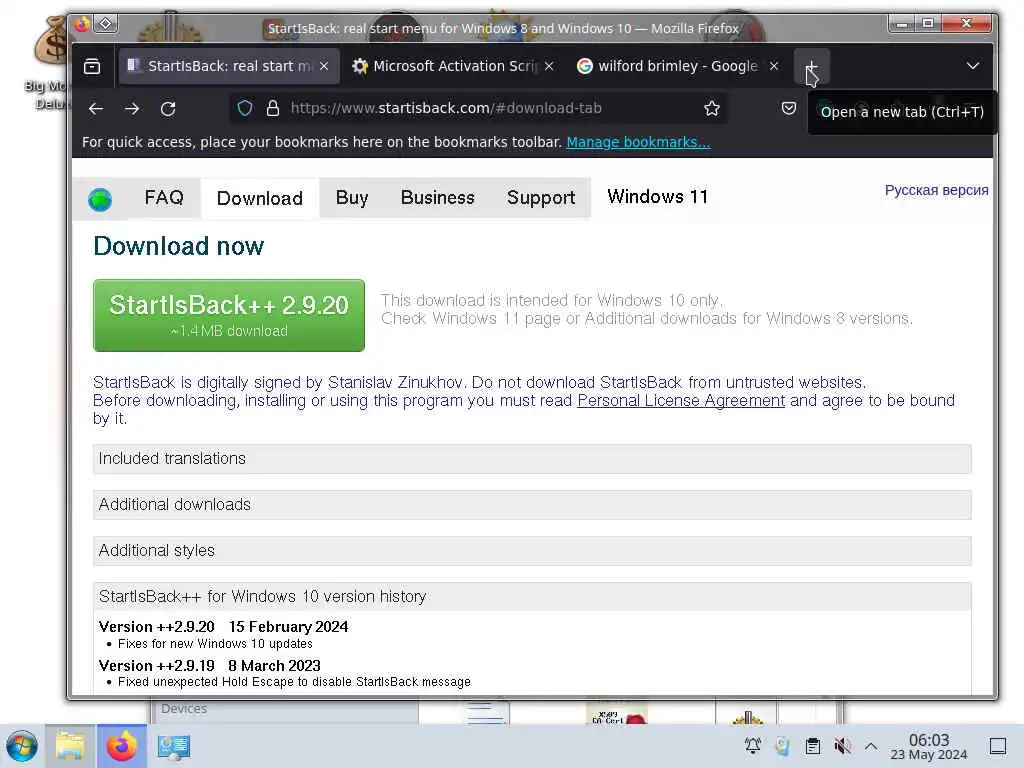Viewport: 1024px width, 768px height.
Task: Expand the Included translations section
Action: (x=532, y=459)
